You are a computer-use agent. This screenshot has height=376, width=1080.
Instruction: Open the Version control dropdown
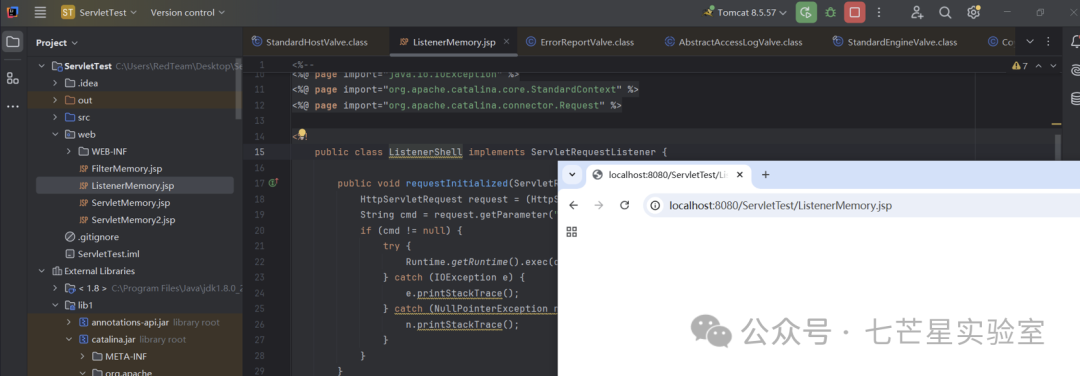[187, 12]
